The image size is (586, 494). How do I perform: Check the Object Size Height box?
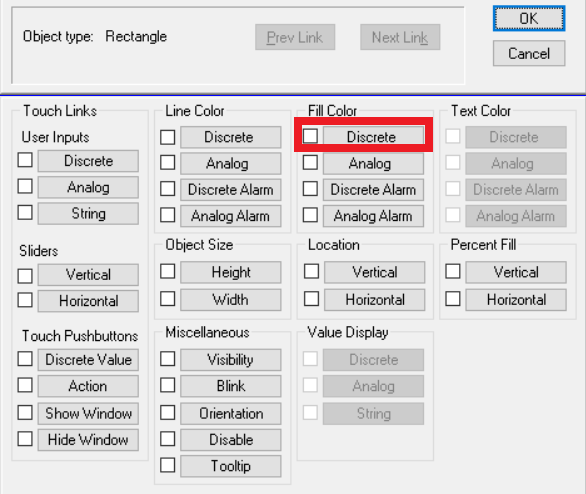point(167,271)
